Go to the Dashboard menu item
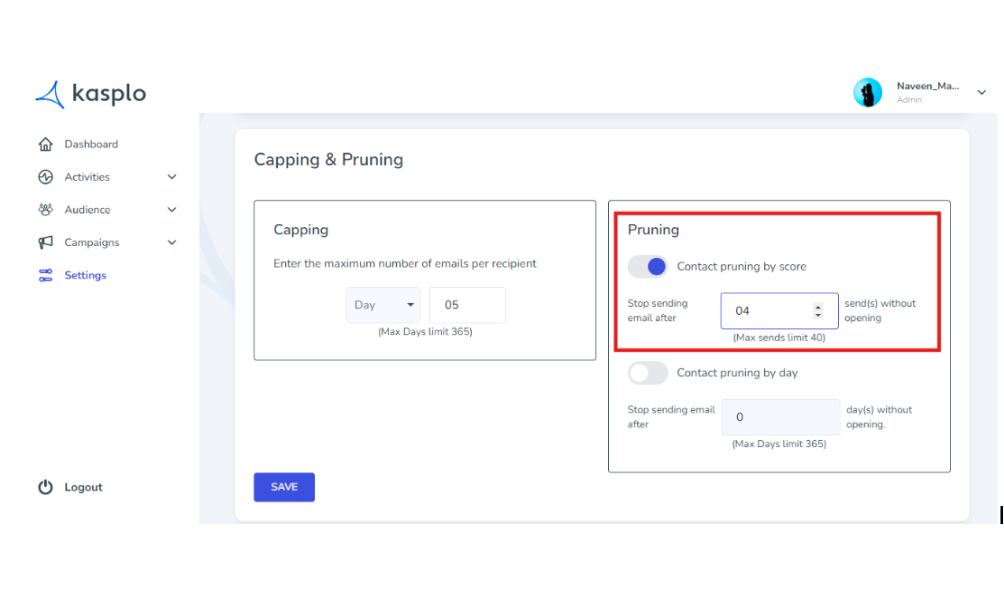1004x591 pixels. click(x=91, y=144)
